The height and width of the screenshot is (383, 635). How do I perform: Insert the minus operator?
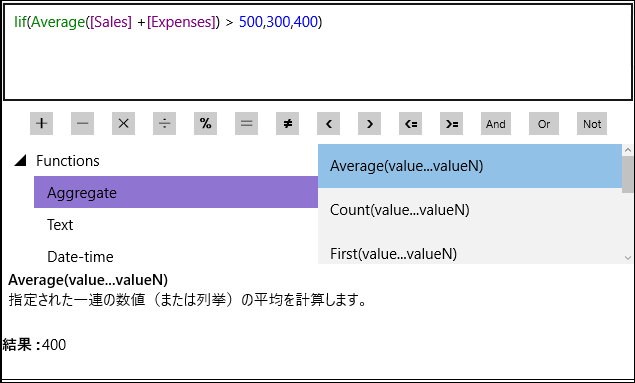coord(83,123)
